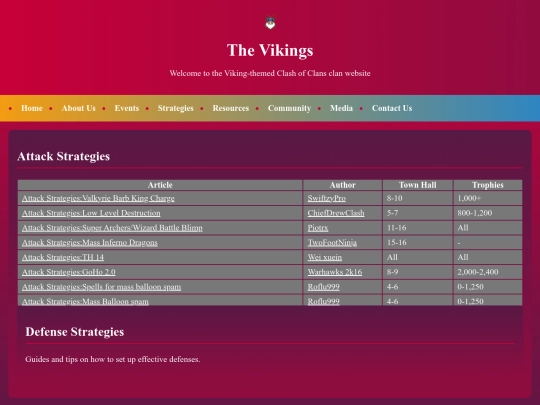This screenshot has width=540, height=405.
Task: Open Roflu999 link in spells row
Action: point(323,287)
